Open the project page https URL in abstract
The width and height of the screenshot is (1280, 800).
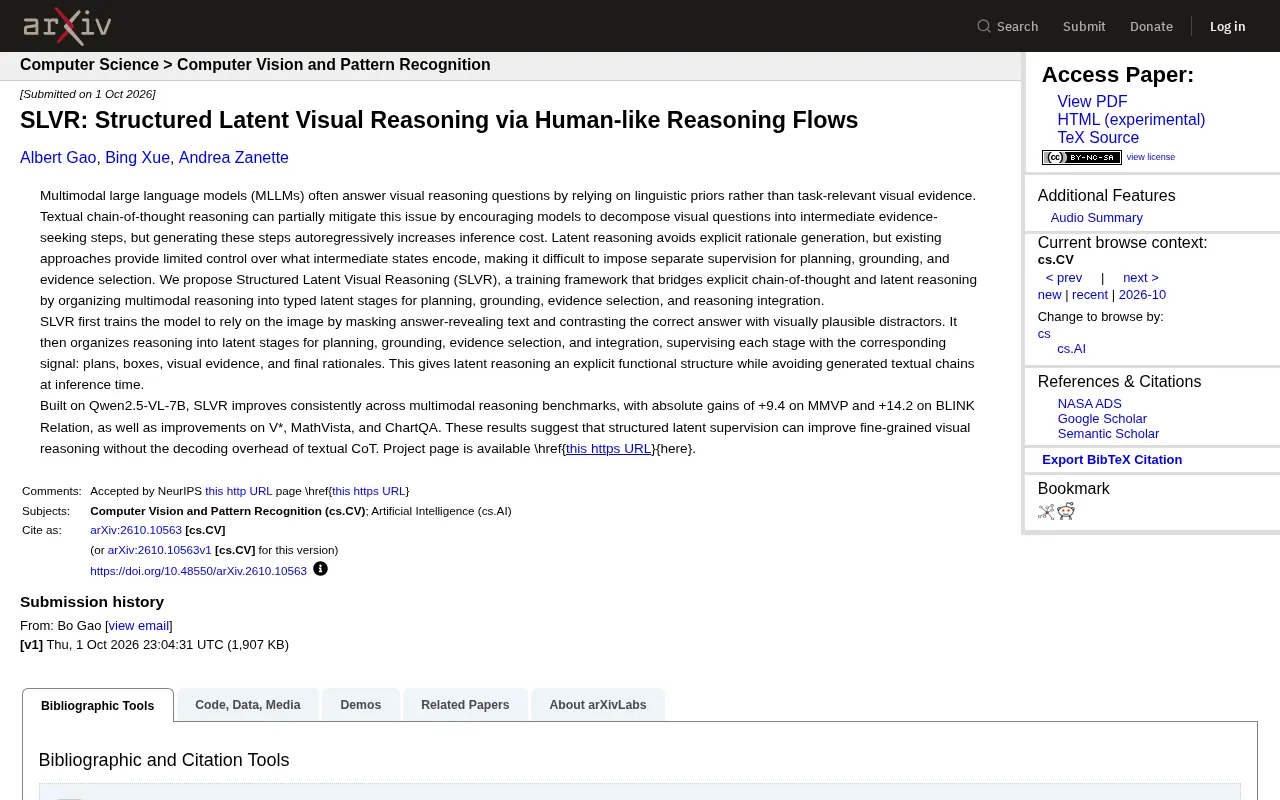point(609,449)
